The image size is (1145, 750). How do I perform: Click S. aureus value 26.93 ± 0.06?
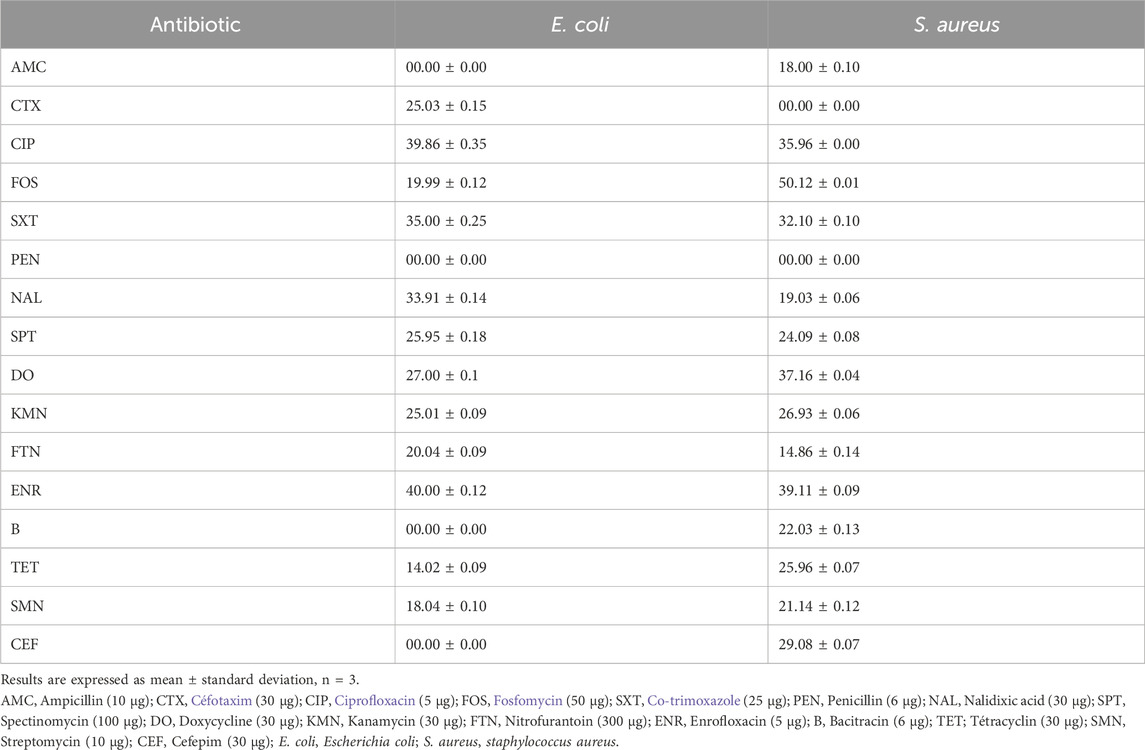pyautogui.click(x=819, y=413)
